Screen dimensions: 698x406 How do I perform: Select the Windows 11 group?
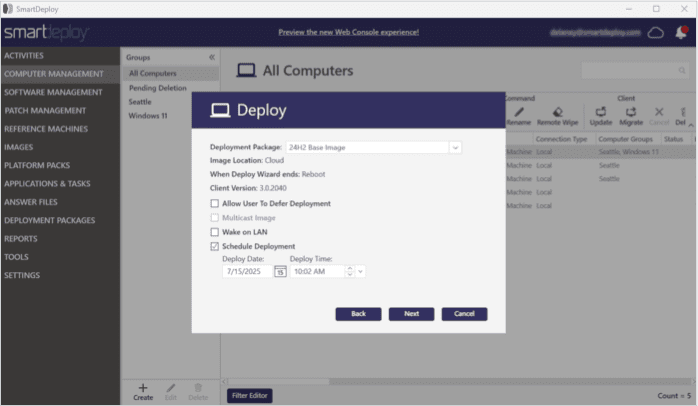pyautogui.click(x=148, y=116)
